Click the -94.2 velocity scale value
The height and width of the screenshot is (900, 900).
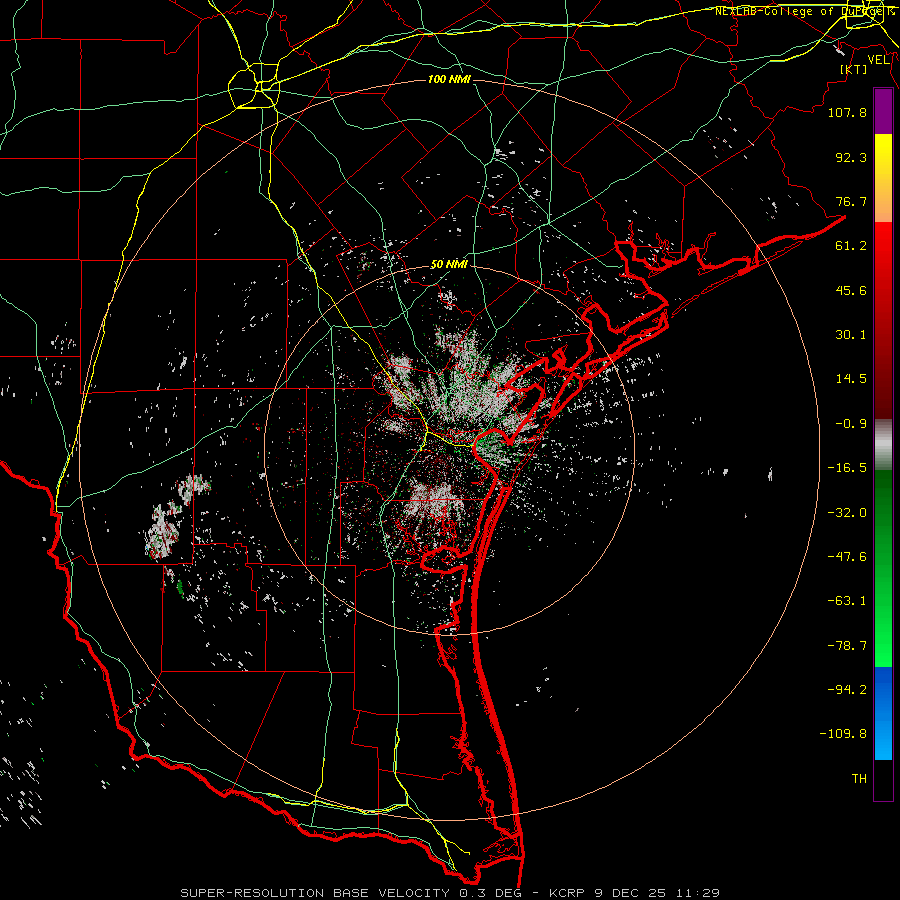[847, 689]
